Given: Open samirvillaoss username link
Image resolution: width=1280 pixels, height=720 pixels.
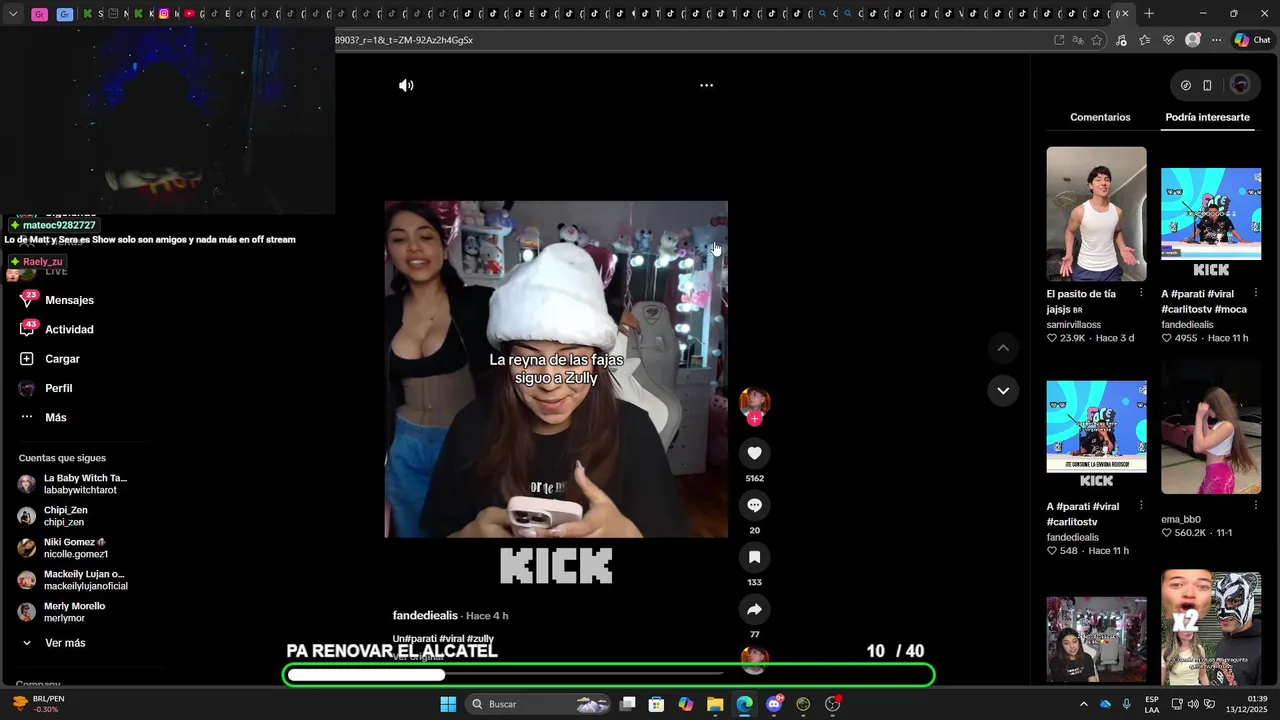Looking at the screenshot, I should 1073,325.
